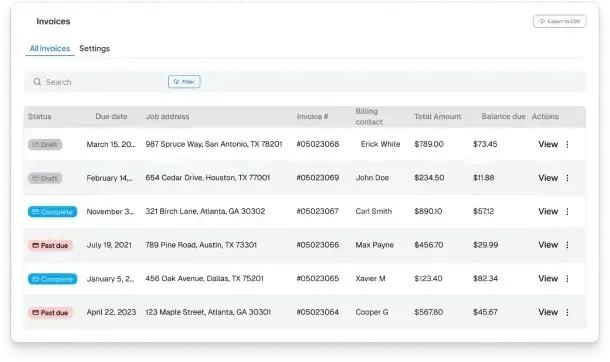
Task: Select address 456 Oak Avenue, Dallas
Action: 205,279
